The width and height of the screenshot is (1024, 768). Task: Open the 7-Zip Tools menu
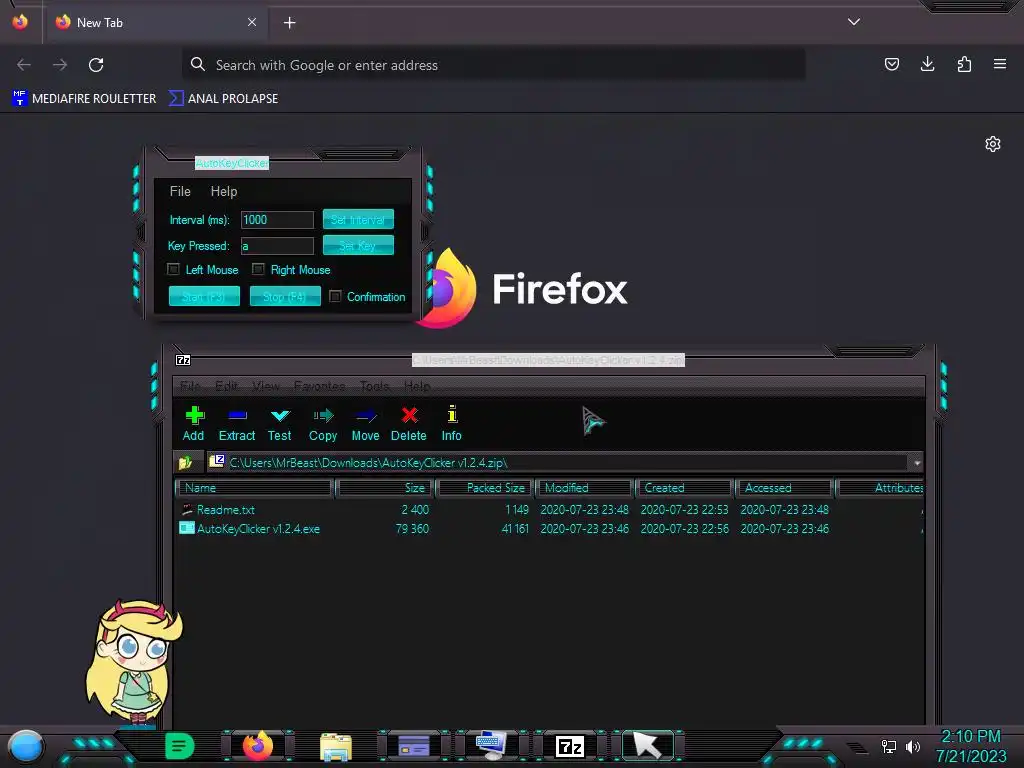(x=375, y=386)
